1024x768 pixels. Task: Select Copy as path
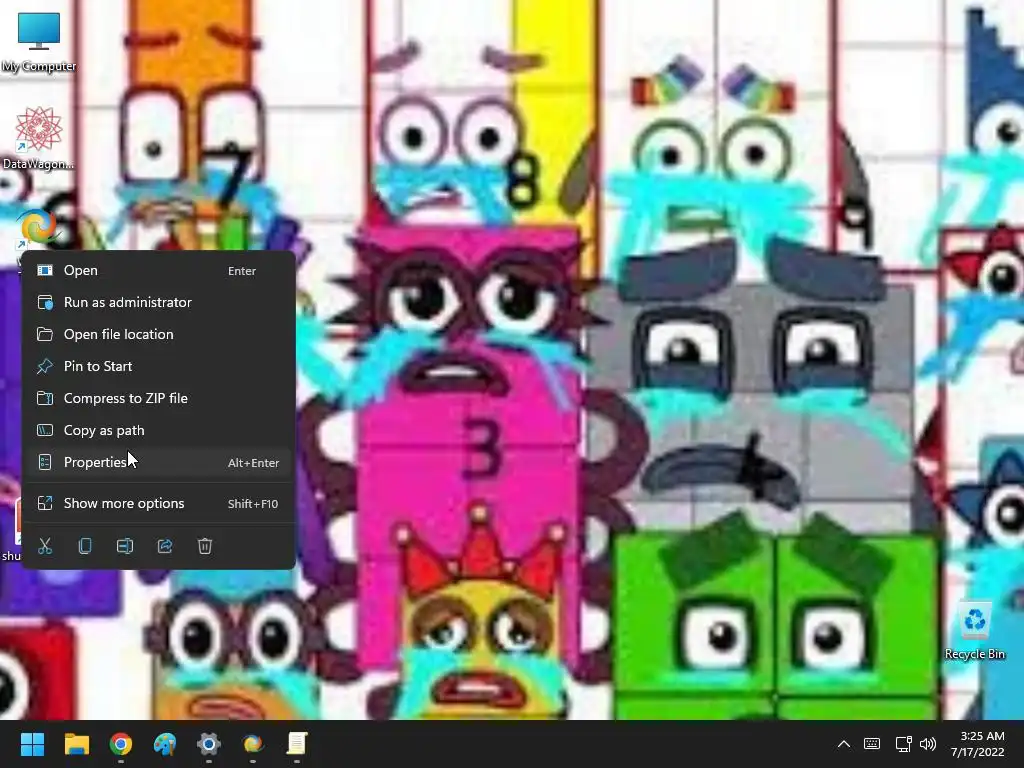coord(159,430)
